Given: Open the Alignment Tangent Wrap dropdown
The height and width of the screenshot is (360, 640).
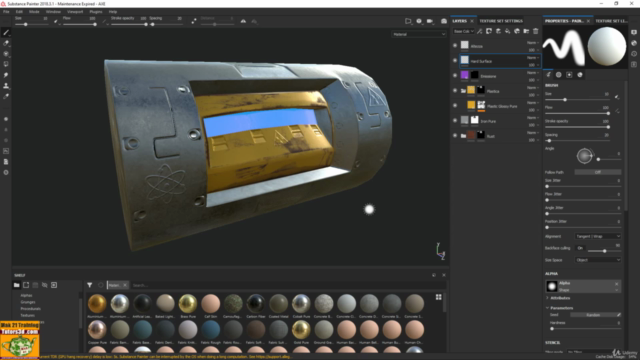Looking at the screenshot, I should pyautogui.click(x=598, y=236).
